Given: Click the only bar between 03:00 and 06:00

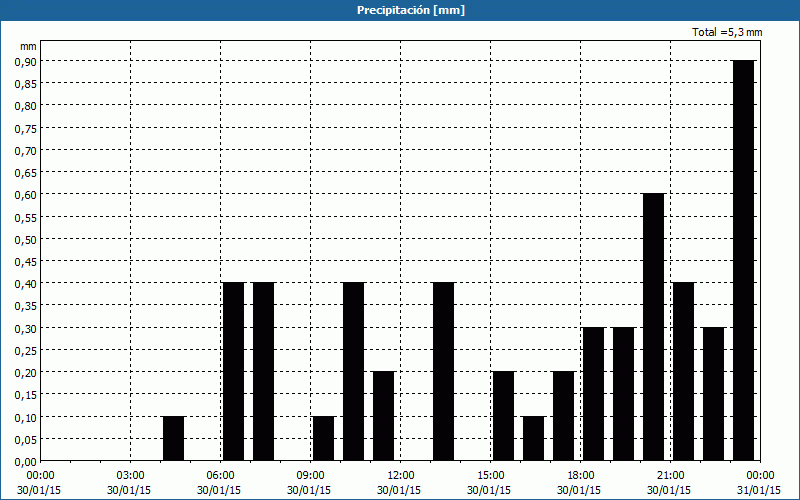Looking at the screenshot, I should [173, 438].
